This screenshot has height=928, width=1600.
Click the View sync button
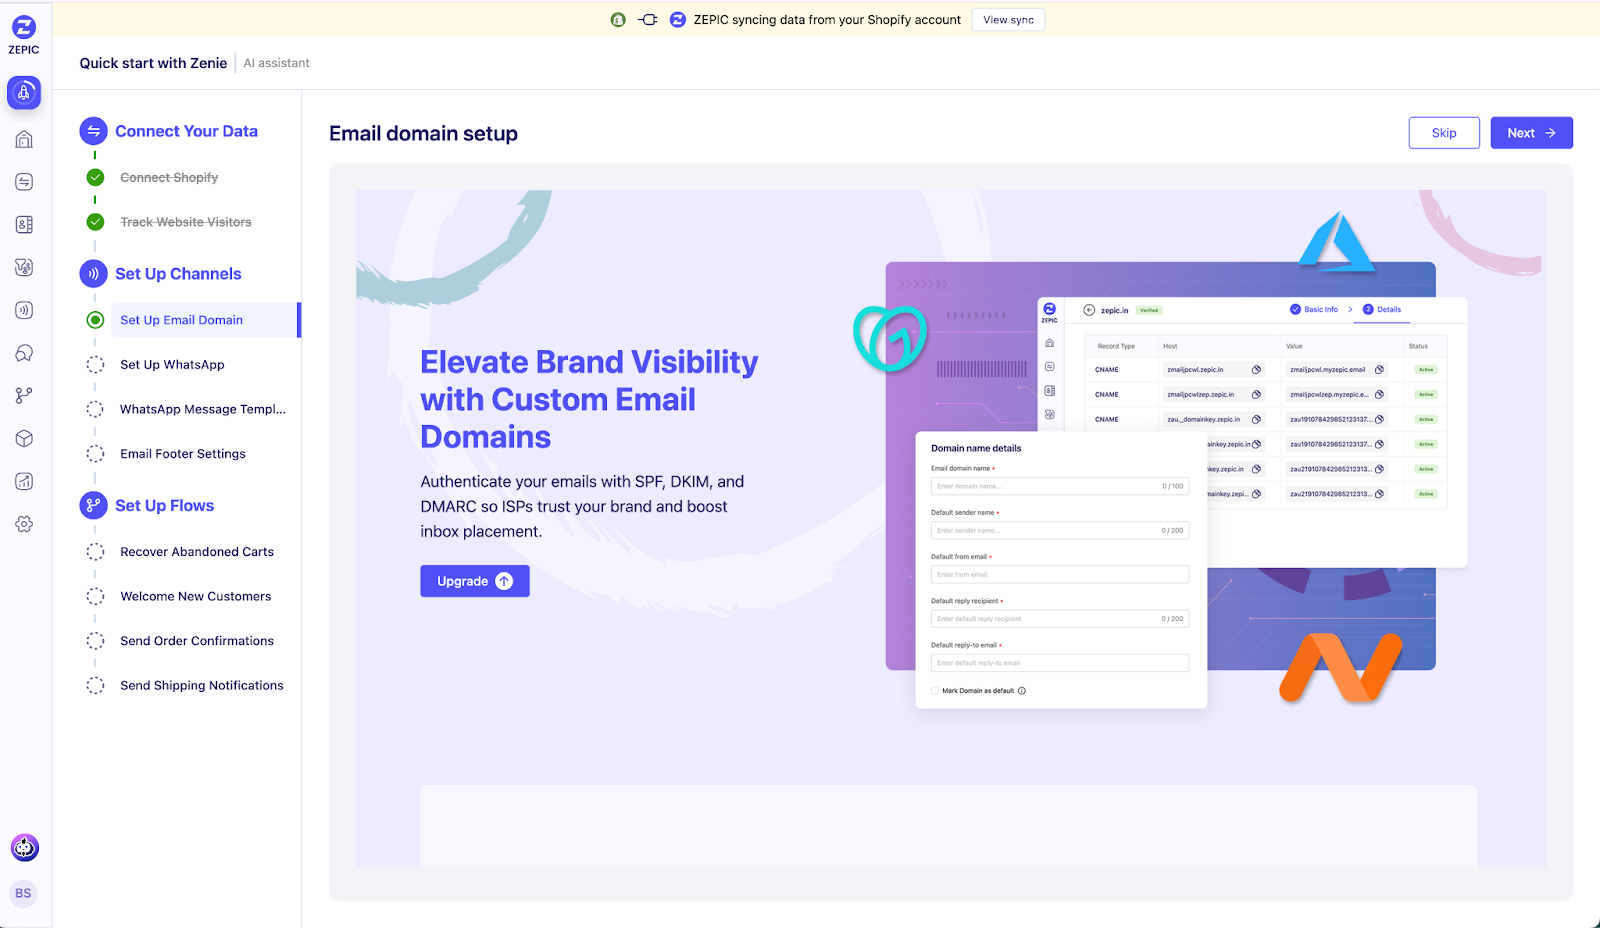(x=1008, y=20)
